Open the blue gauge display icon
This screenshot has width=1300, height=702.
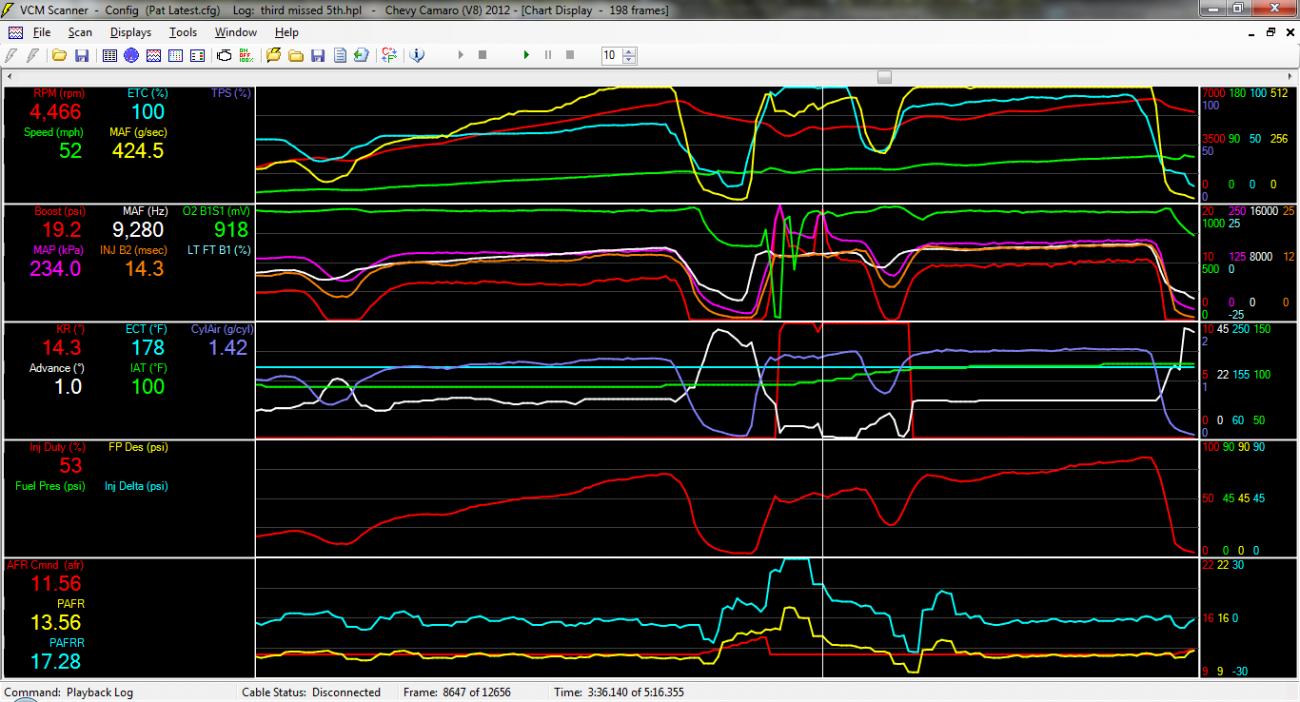tap(131, 55)
